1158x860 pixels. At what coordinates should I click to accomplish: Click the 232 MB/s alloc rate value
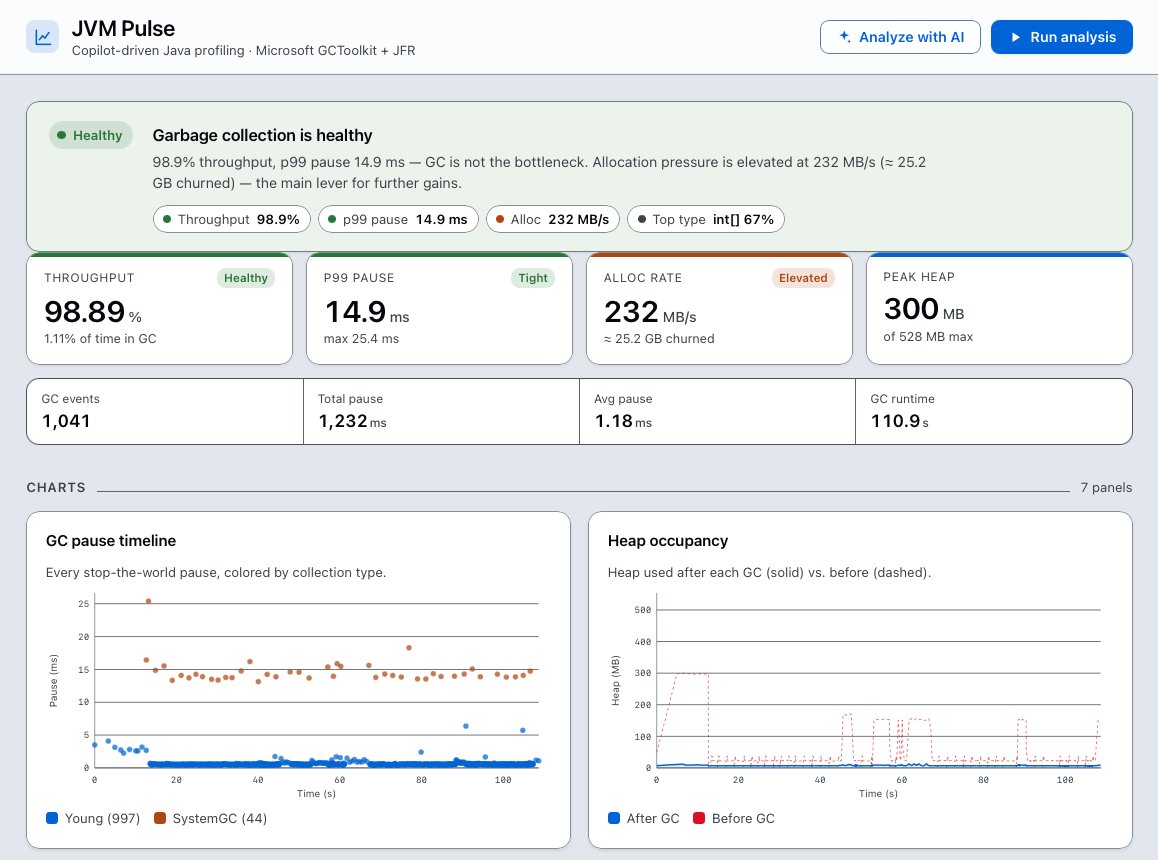[650, 312]
